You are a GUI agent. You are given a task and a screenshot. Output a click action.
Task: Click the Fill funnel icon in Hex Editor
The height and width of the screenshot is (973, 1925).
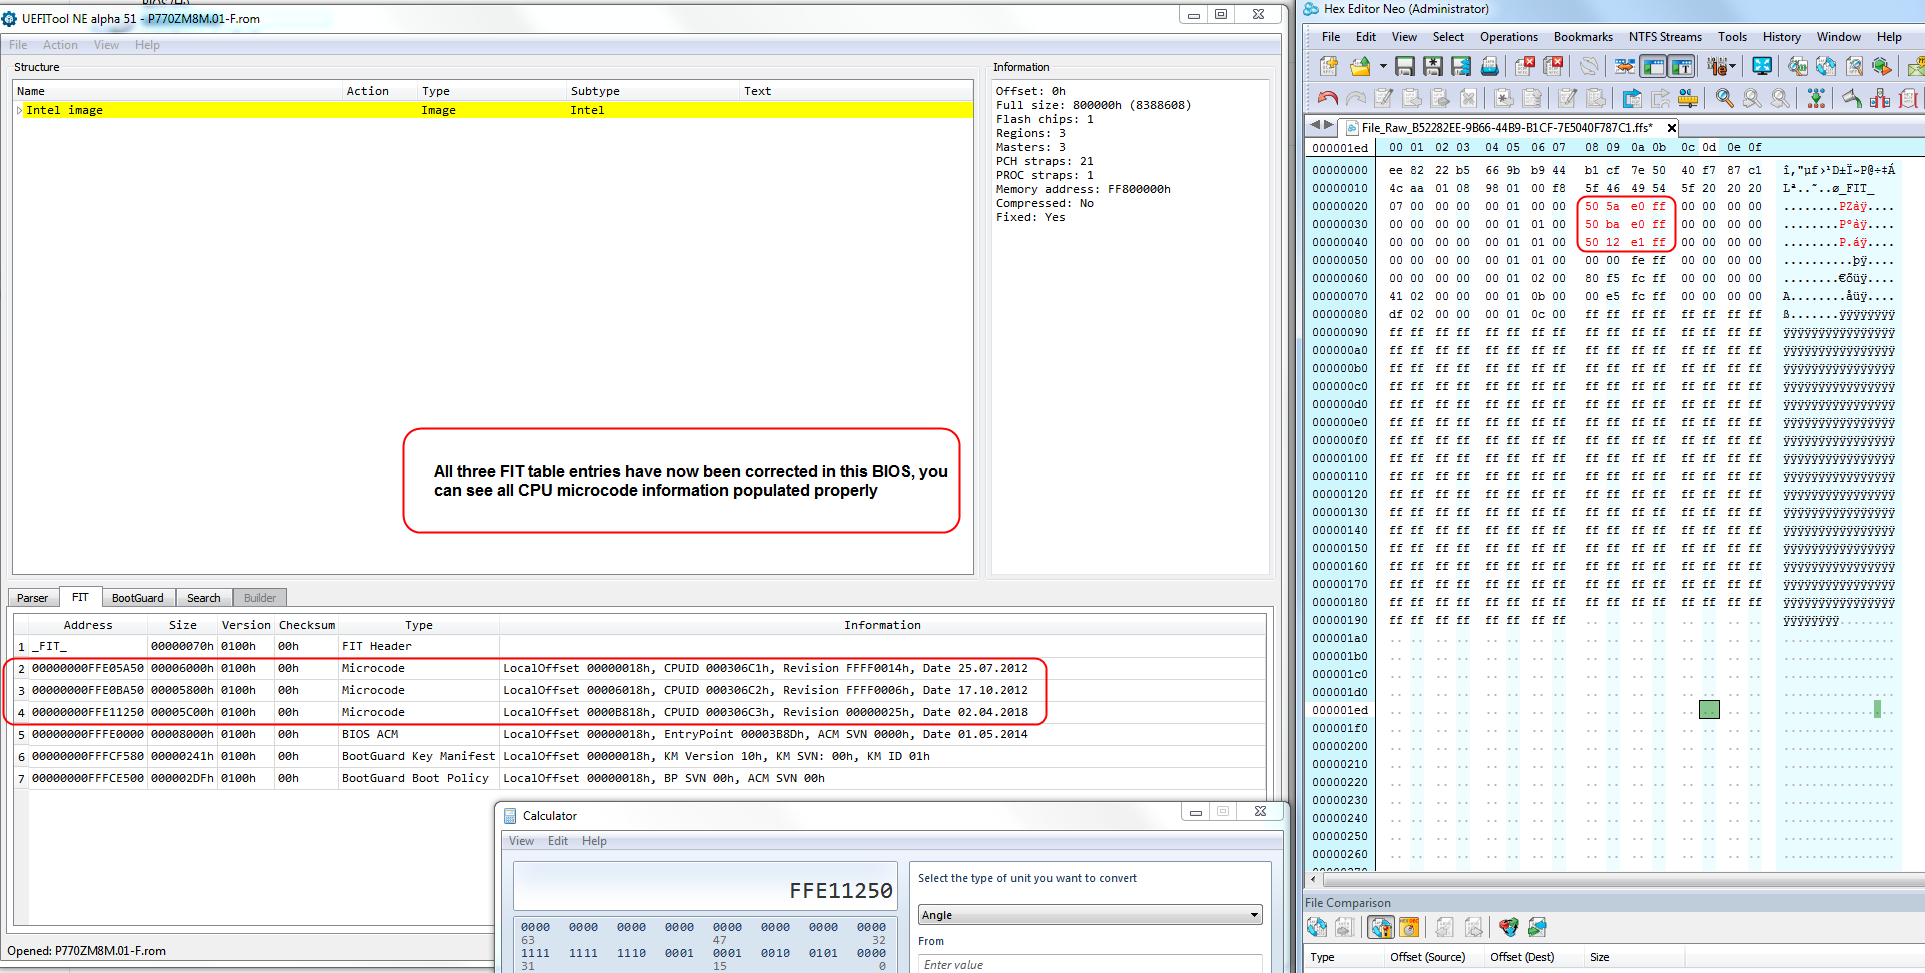[1852, 98]
